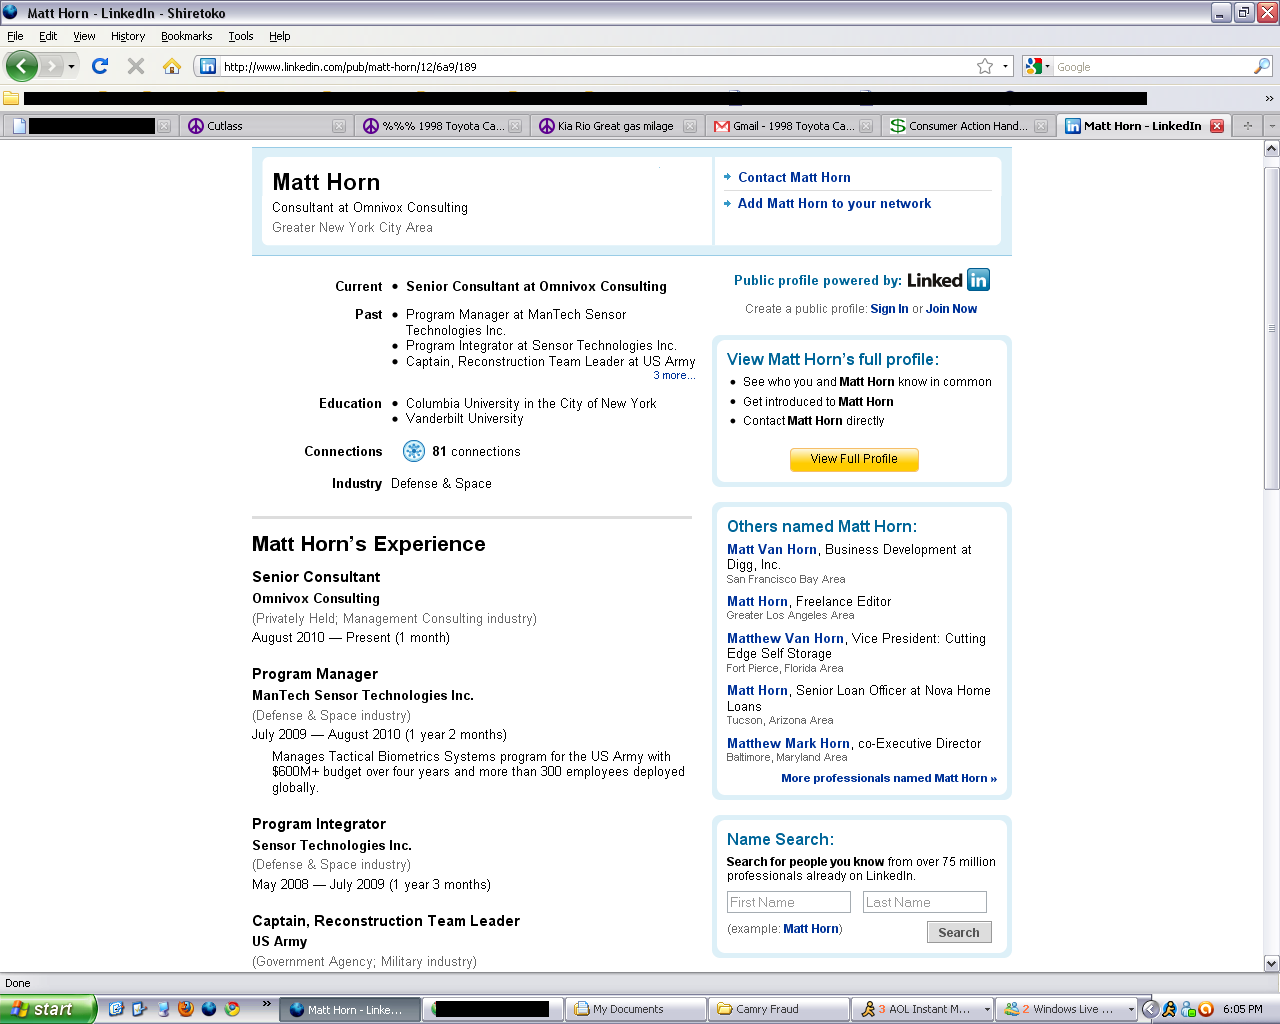Click the Name Search 'Search' button
The height and width of the screenshot is (1024, 1280).
pyautogui.click(x=959, y=932)
